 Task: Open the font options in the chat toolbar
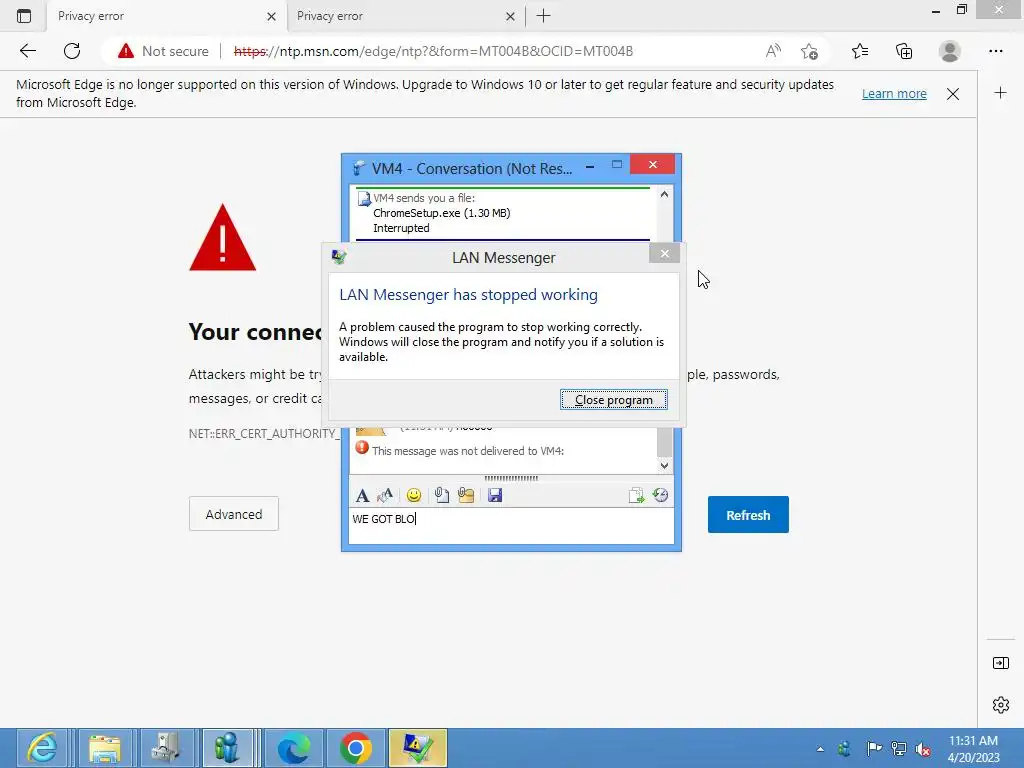click(362, 496)
